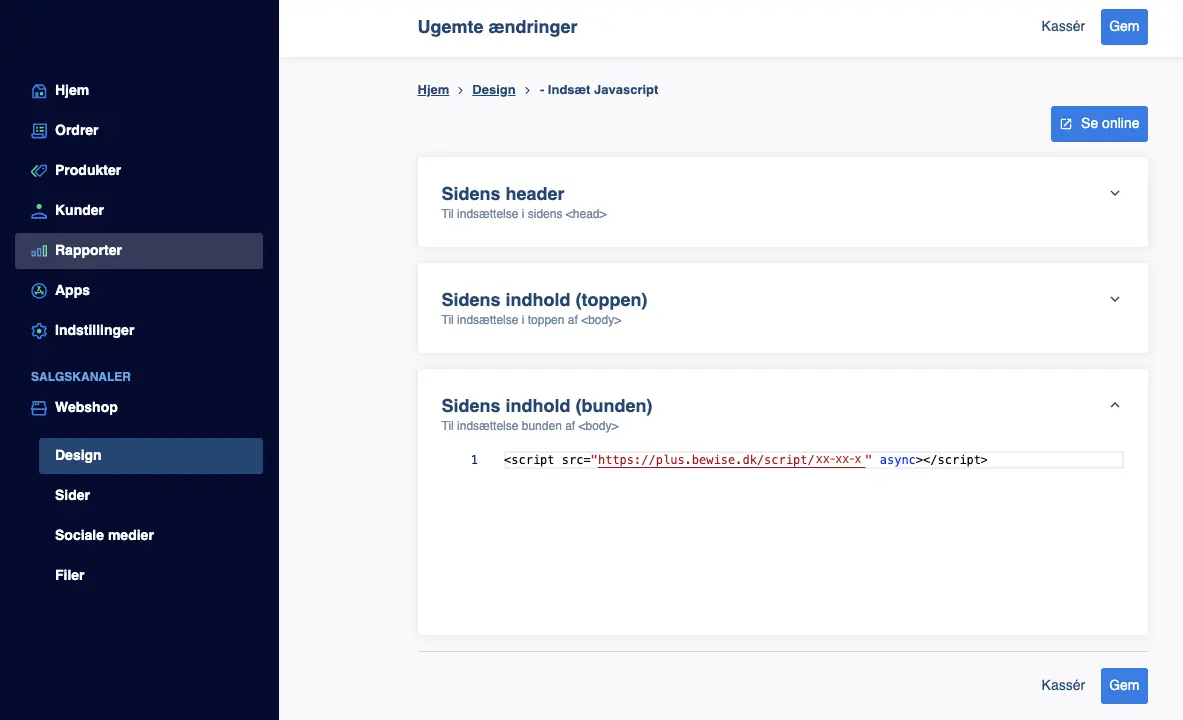Click the Apps icon in the sidebar

[39, 291]
